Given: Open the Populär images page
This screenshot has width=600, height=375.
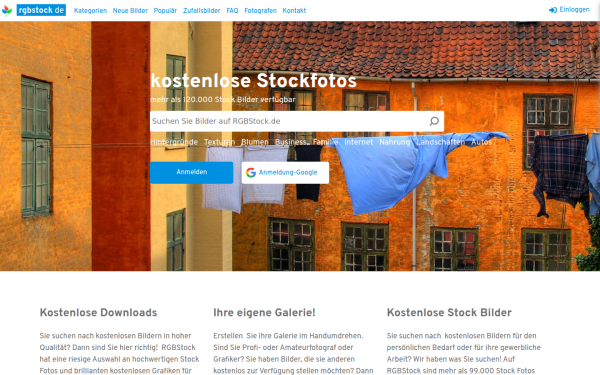Looking at the screenshot, I should (x=165, y=11).
